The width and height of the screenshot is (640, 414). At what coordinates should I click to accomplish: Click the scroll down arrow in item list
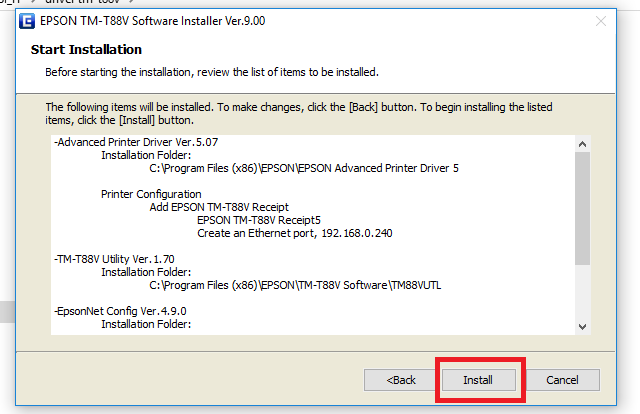click(582, 327)
